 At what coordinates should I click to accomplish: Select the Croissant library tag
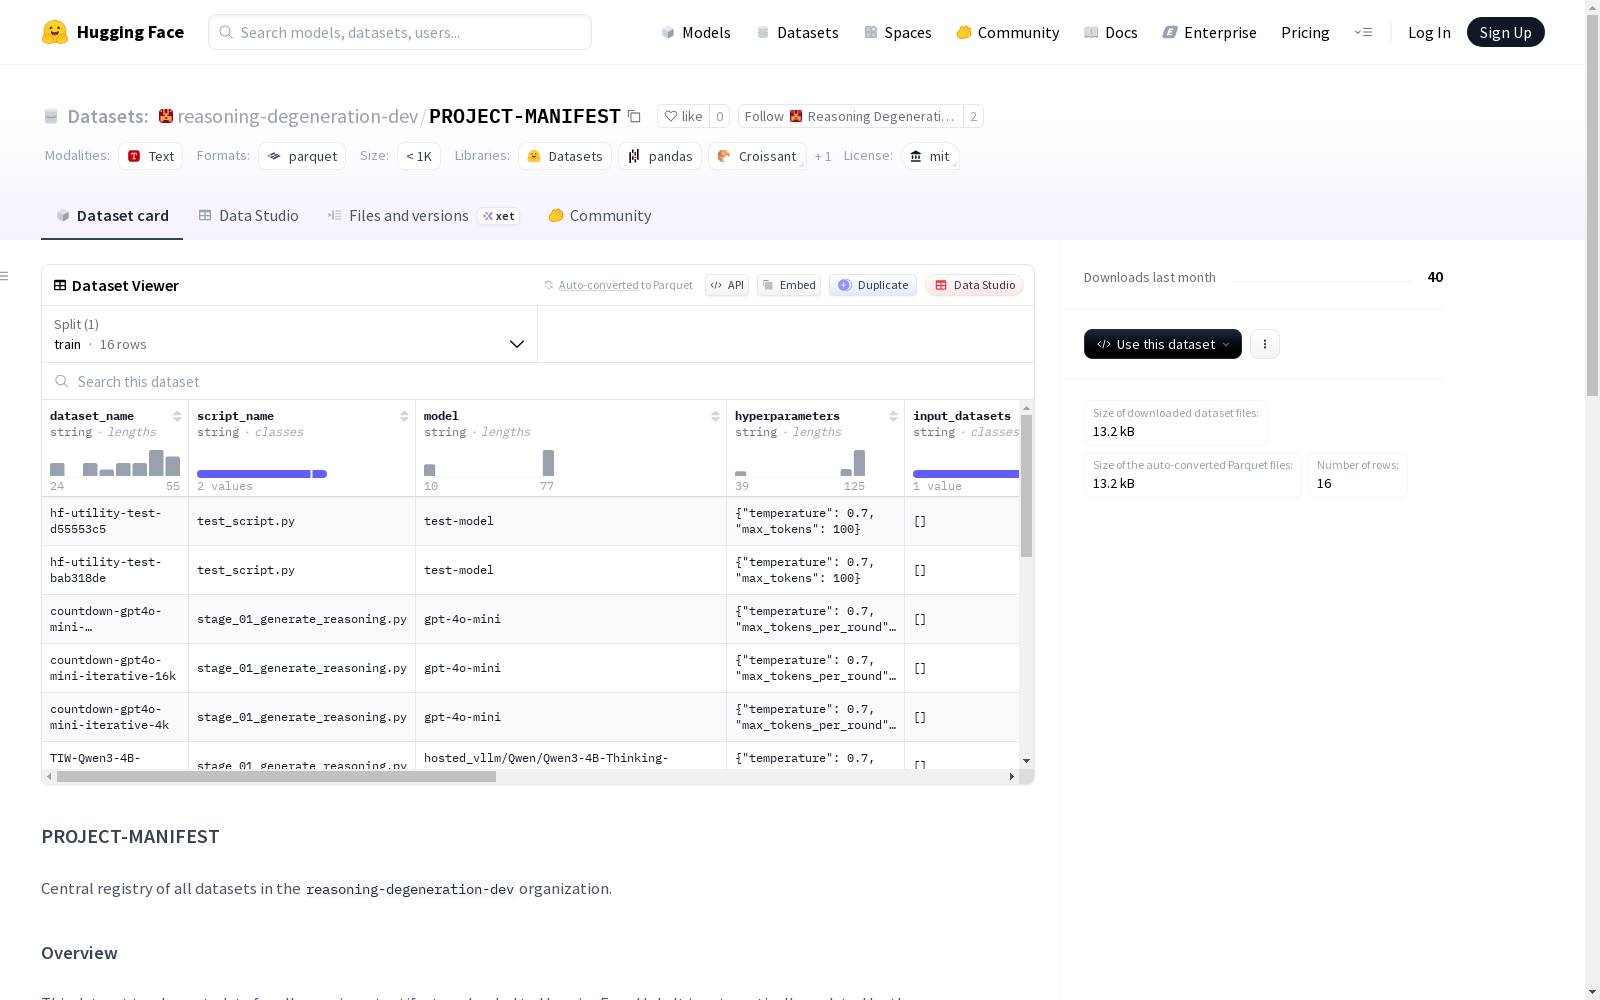tap(757, 156)
